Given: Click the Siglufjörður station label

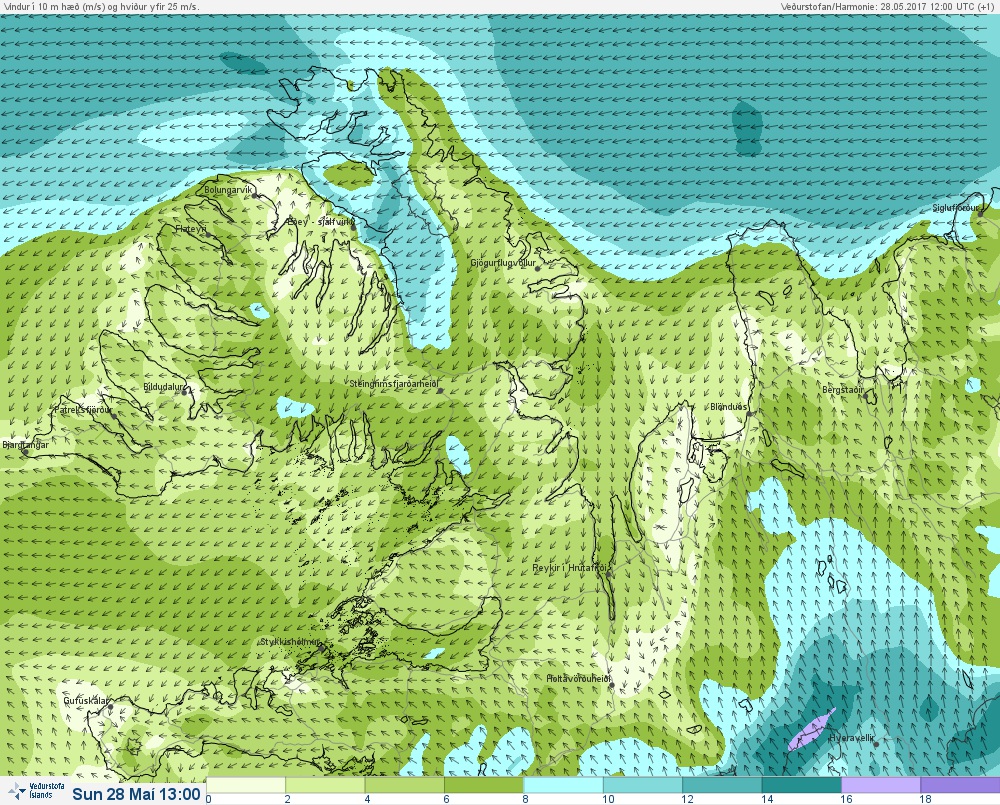Looking at the screenshot, I should coord(955,208).
